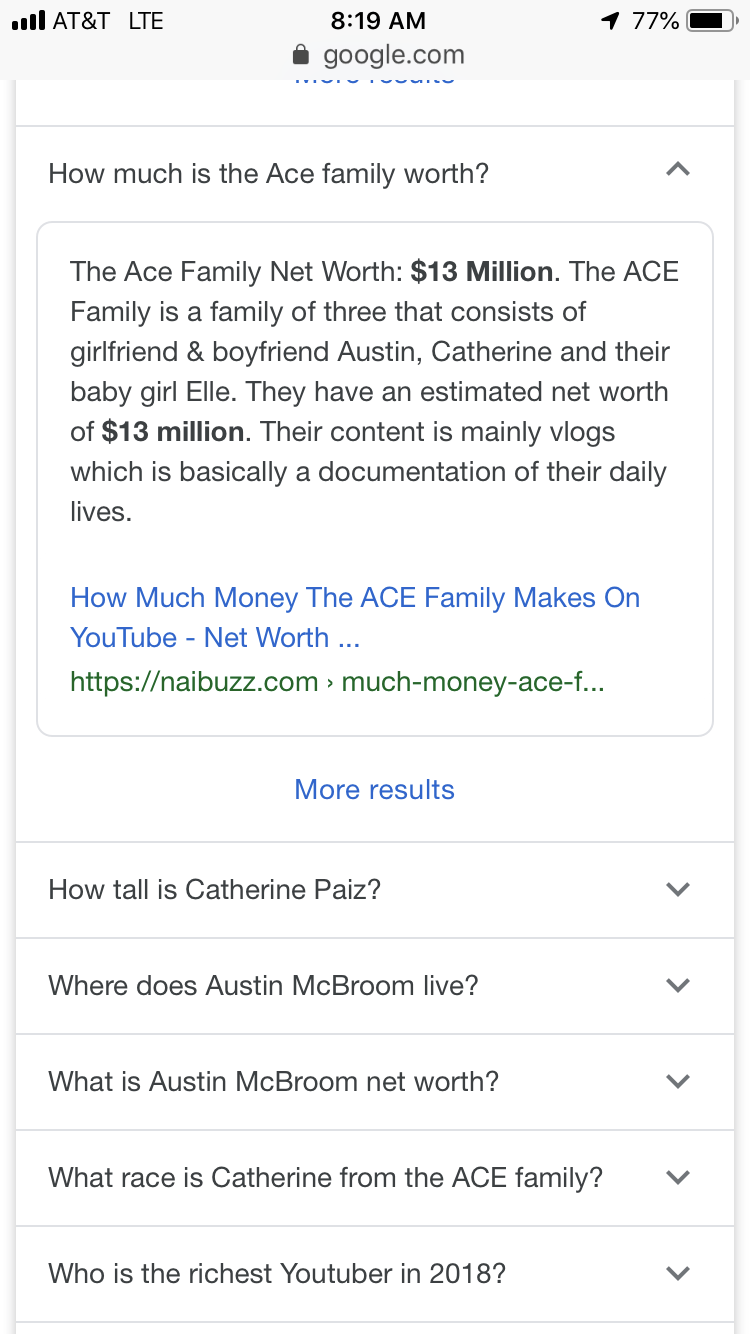Tap the cellular signal bars icon
The image size is (750, 1334).
(27, 20)
